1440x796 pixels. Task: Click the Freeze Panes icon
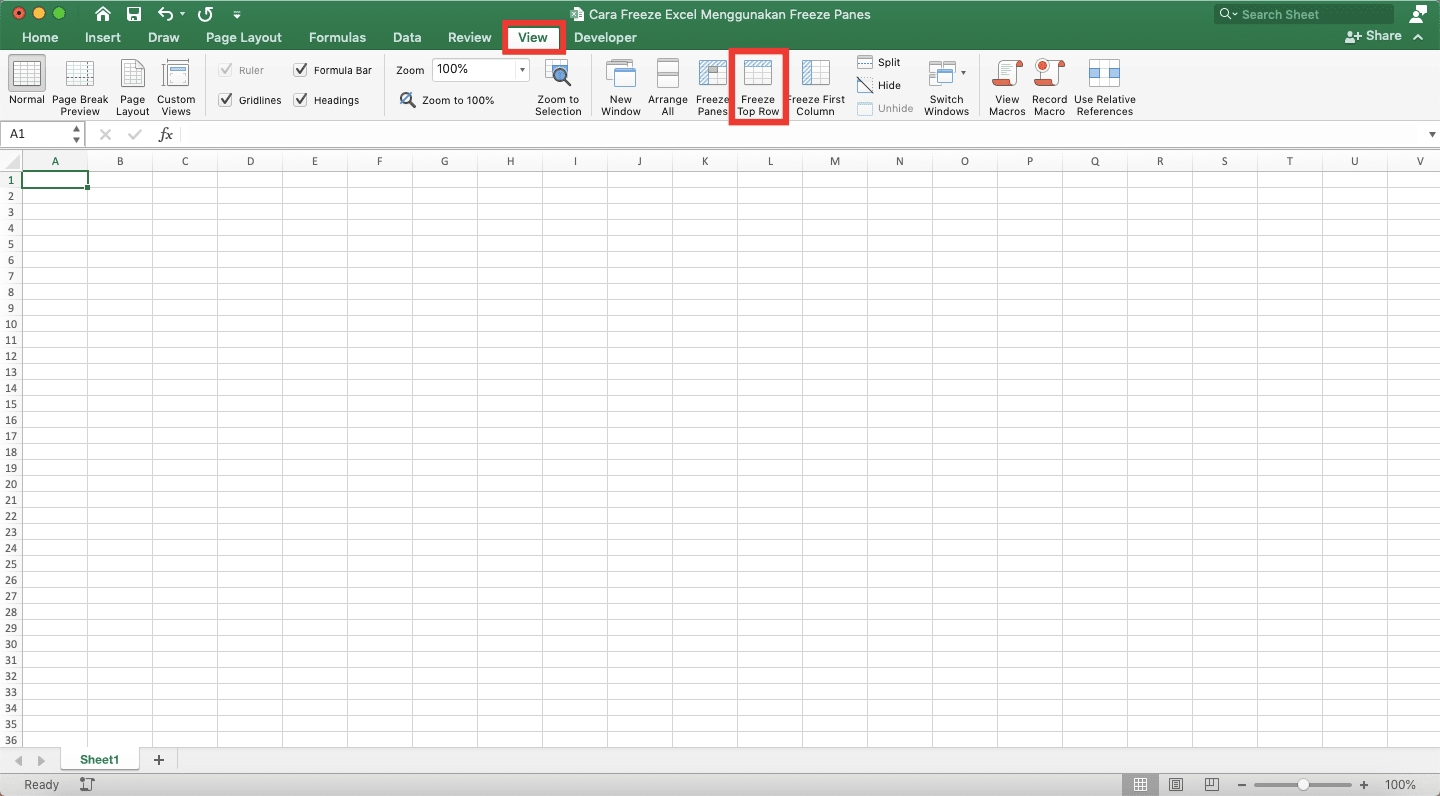pyautogui.click(x=713, y=75)
